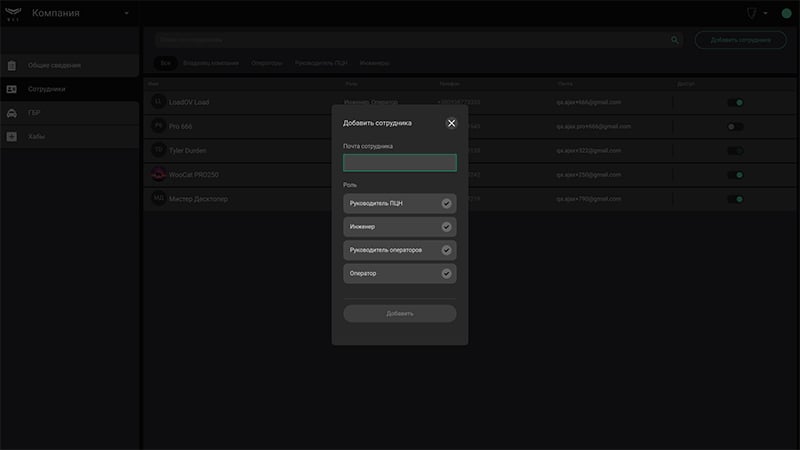This screenshot has width=800, height=450.
Task: Close the Добавить сотрудника dialog
Action: click(x=451, y=123)
